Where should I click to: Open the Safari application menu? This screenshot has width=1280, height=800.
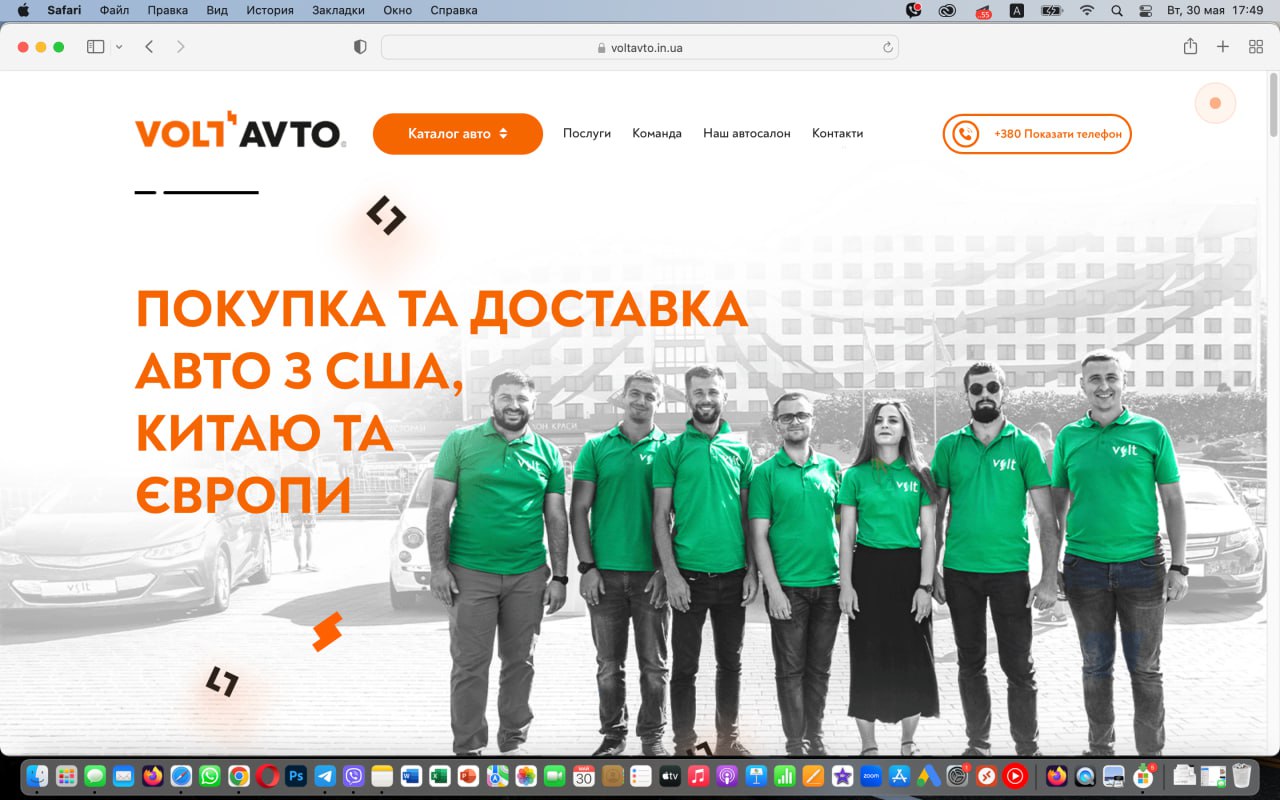[64, 10]
